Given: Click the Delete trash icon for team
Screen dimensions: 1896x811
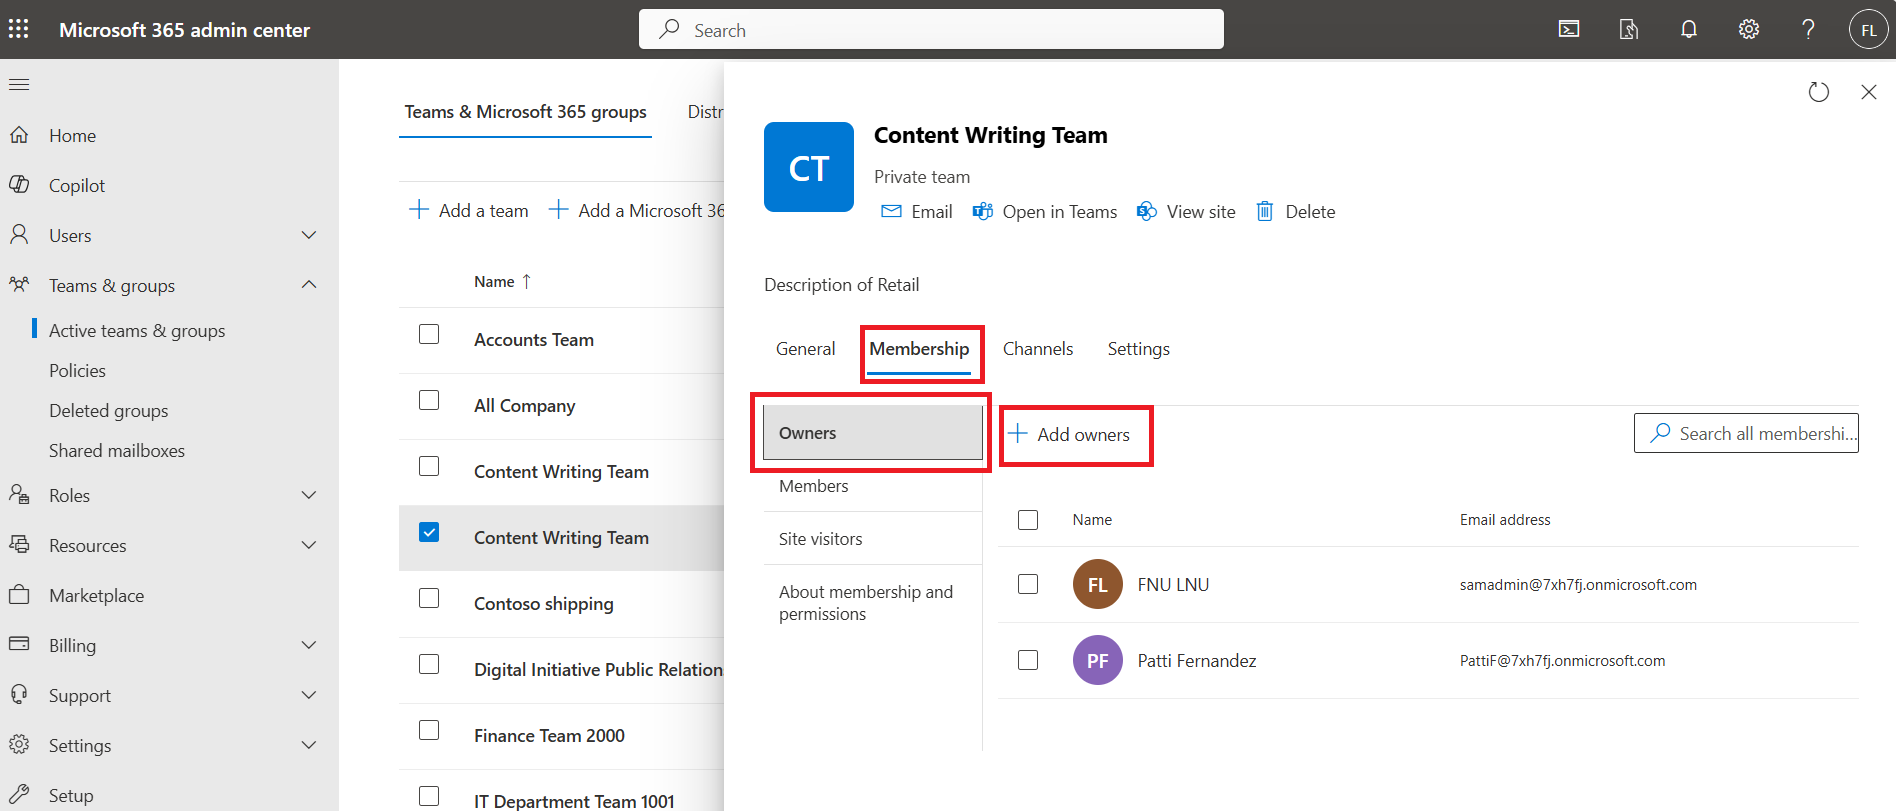Looking at the screenshot, I should [1265, 211].
